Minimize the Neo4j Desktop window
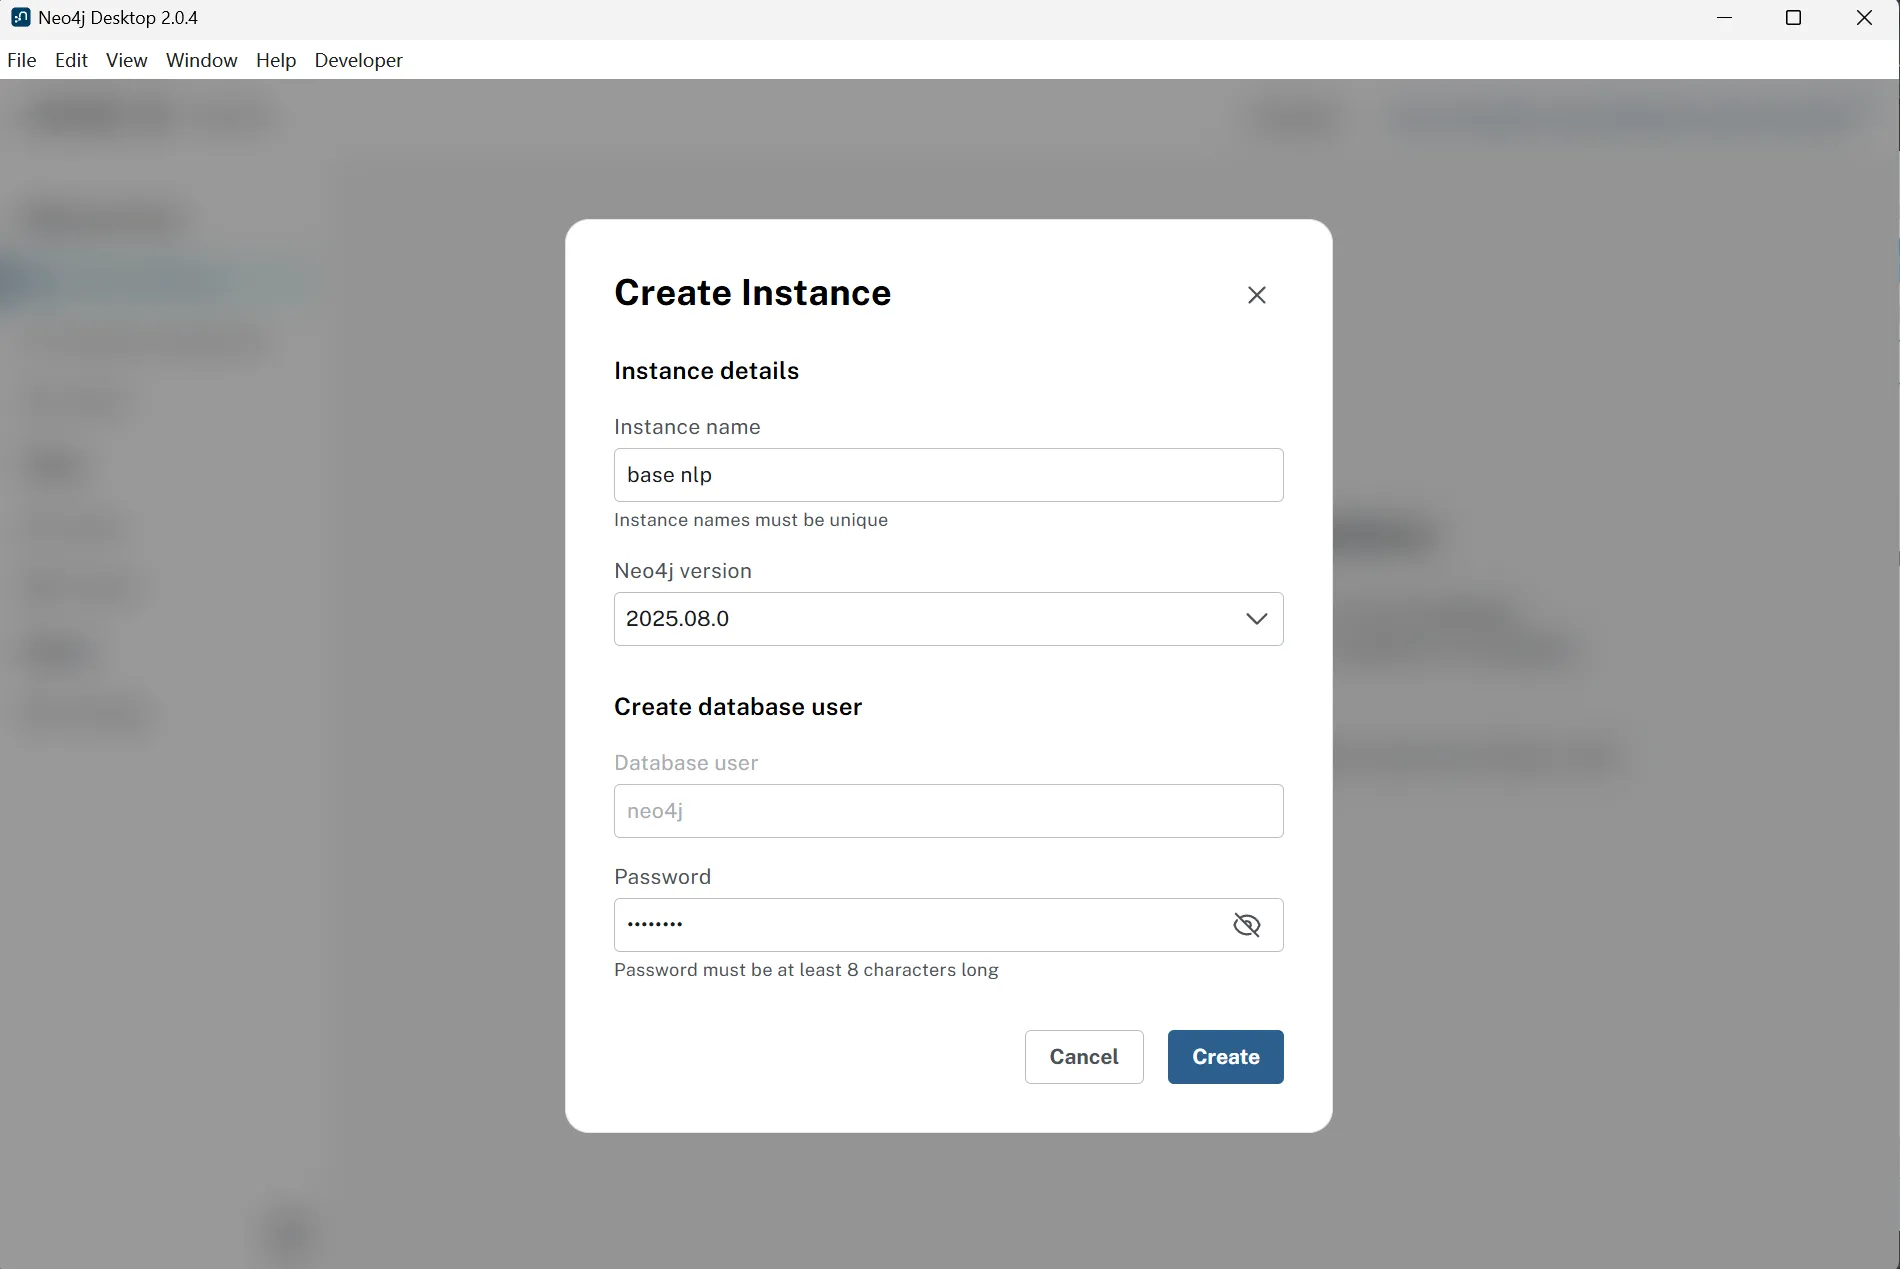Image resolution: width=1900 pixels, height=1269 pixels. point(1724,18)
